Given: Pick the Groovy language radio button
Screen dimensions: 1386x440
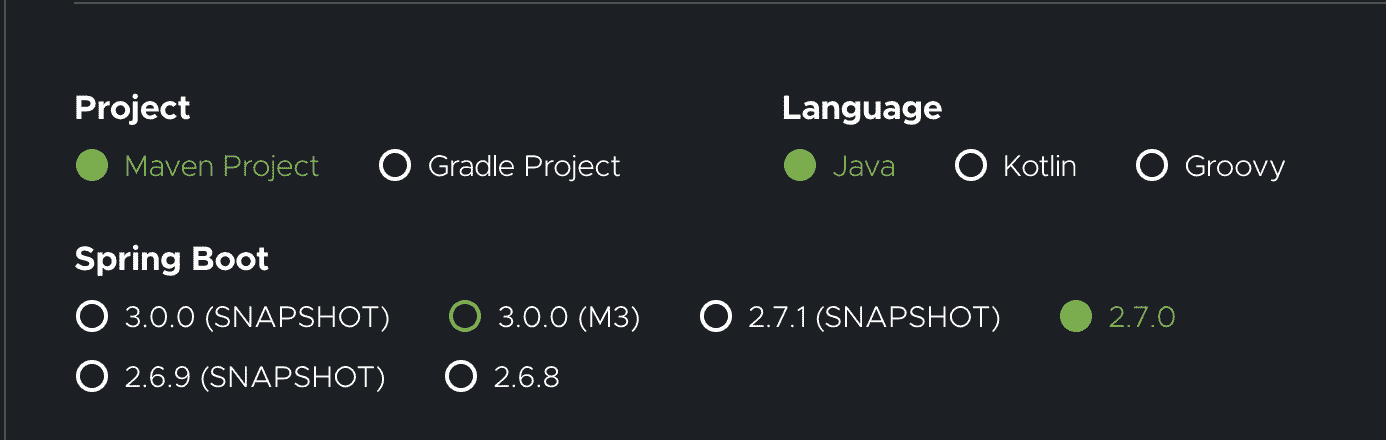Looking at the screenshot, I should (1152, 165).
